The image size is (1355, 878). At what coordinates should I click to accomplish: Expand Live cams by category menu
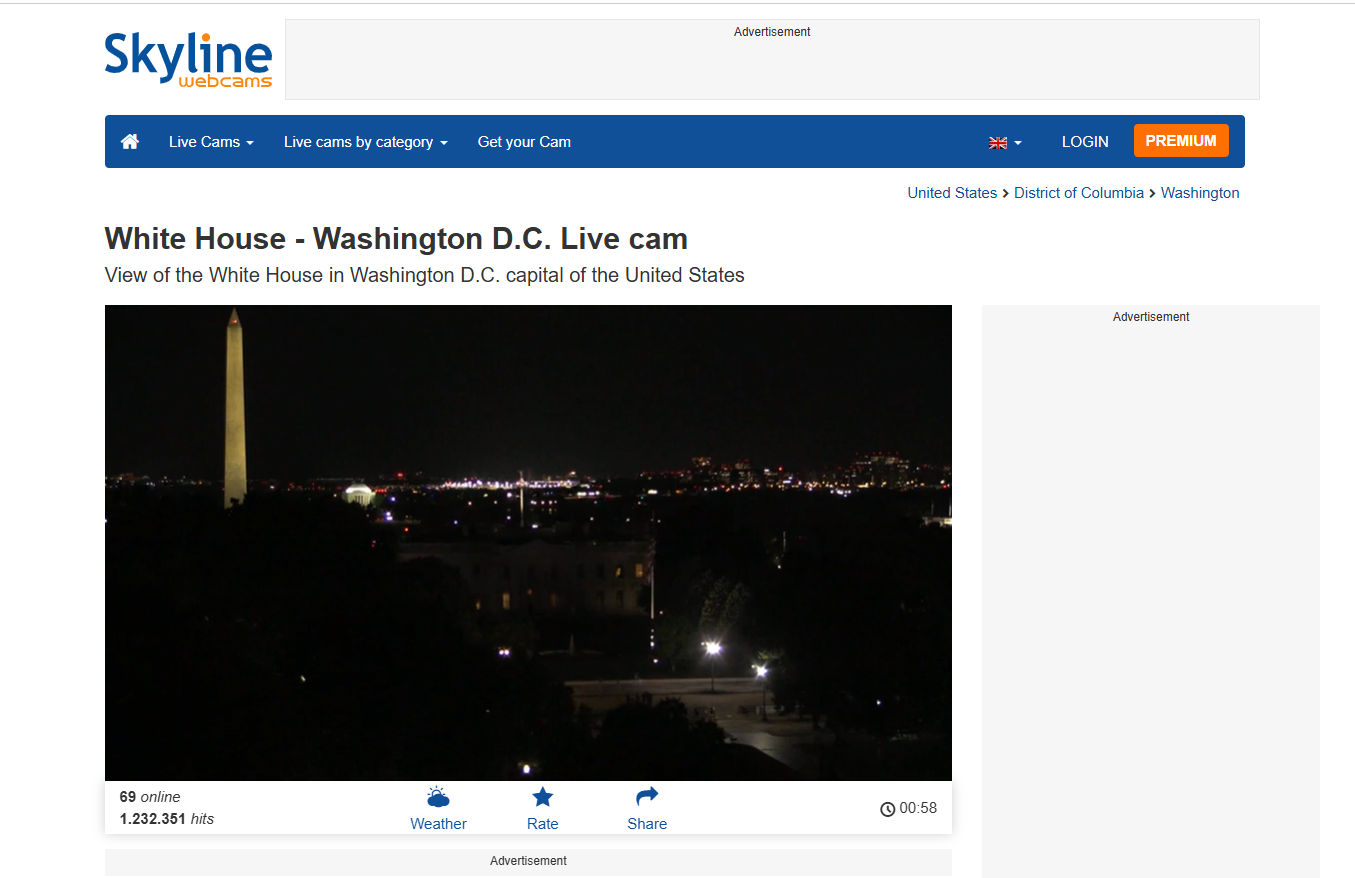[365, 142]
